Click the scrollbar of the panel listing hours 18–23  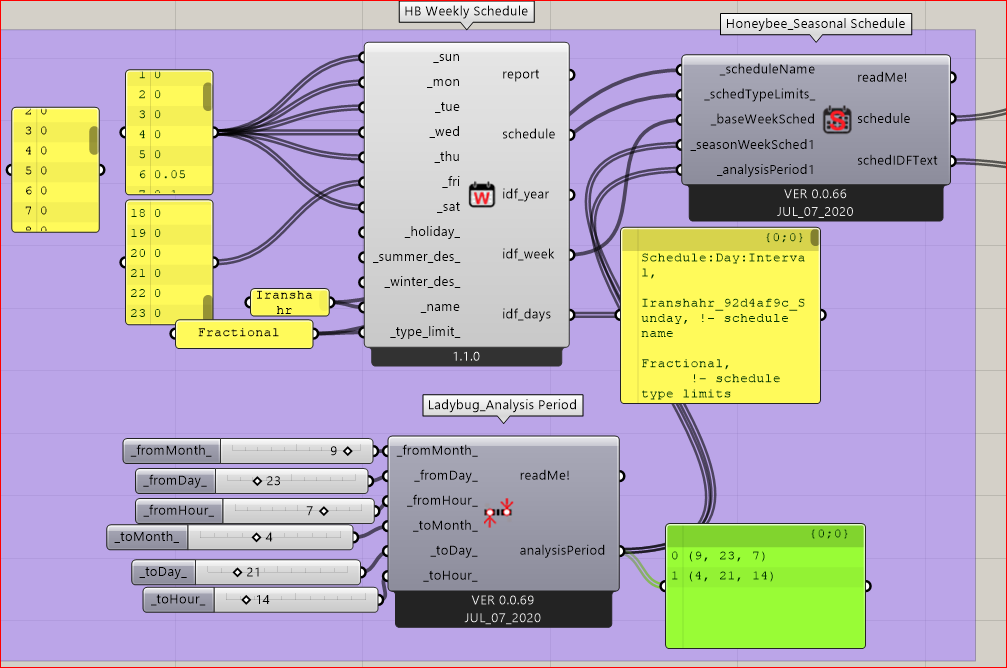[x=207, y=307]
